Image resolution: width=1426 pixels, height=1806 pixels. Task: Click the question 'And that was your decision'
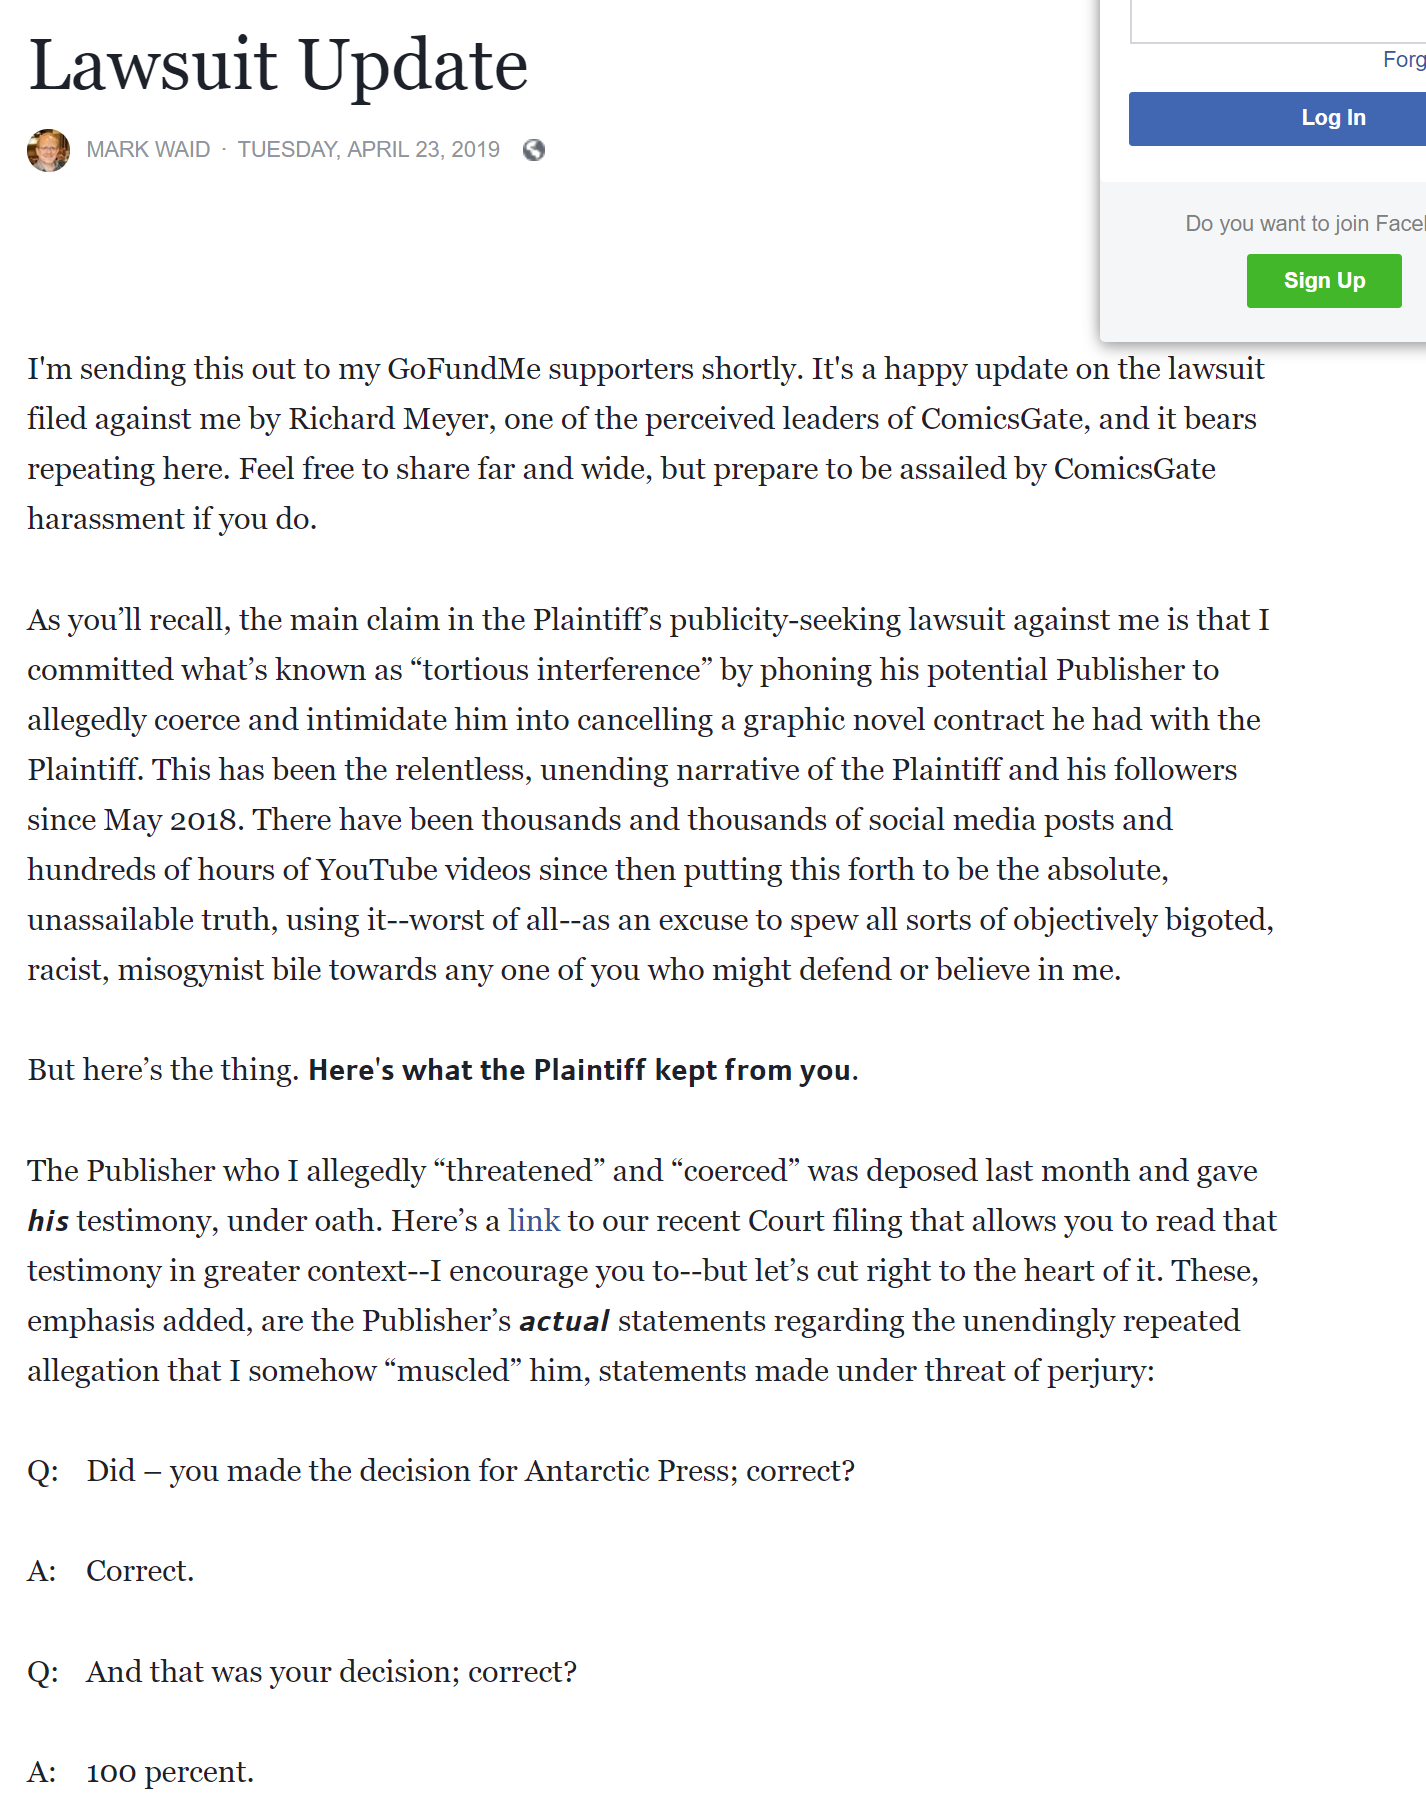[x=302, y=1672]
